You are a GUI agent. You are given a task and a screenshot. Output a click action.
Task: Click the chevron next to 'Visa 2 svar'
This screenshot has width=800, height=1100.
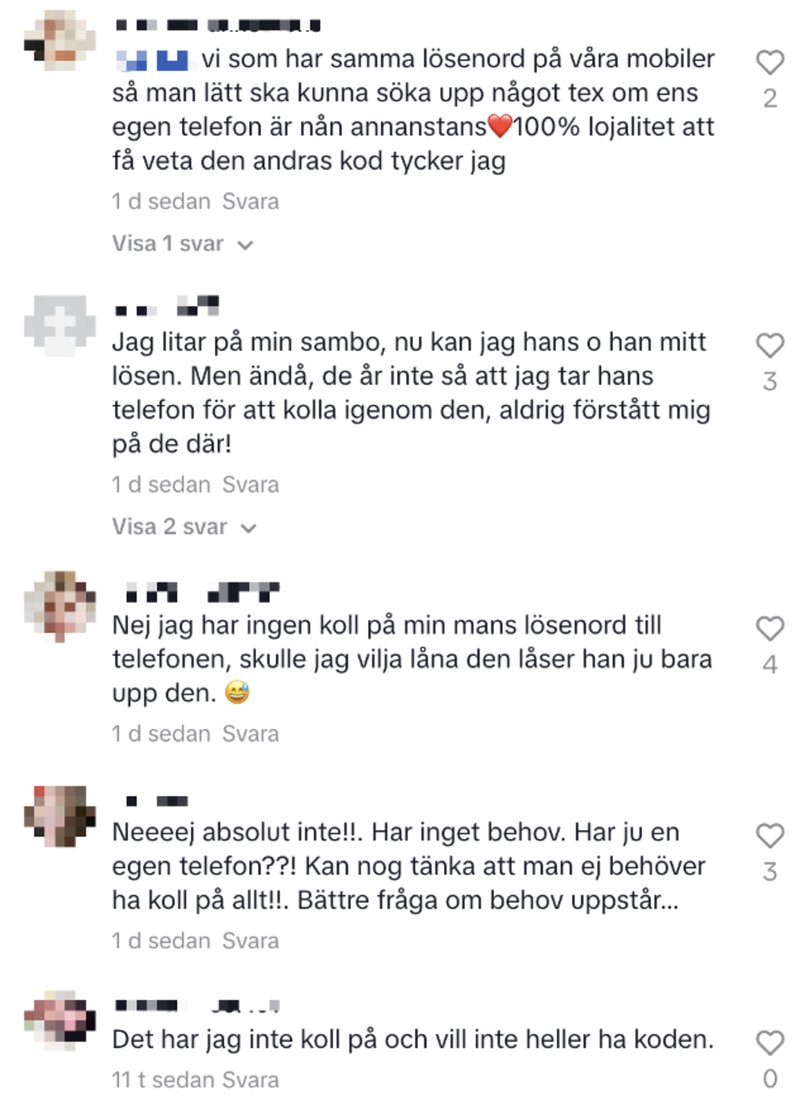point(248,528)
